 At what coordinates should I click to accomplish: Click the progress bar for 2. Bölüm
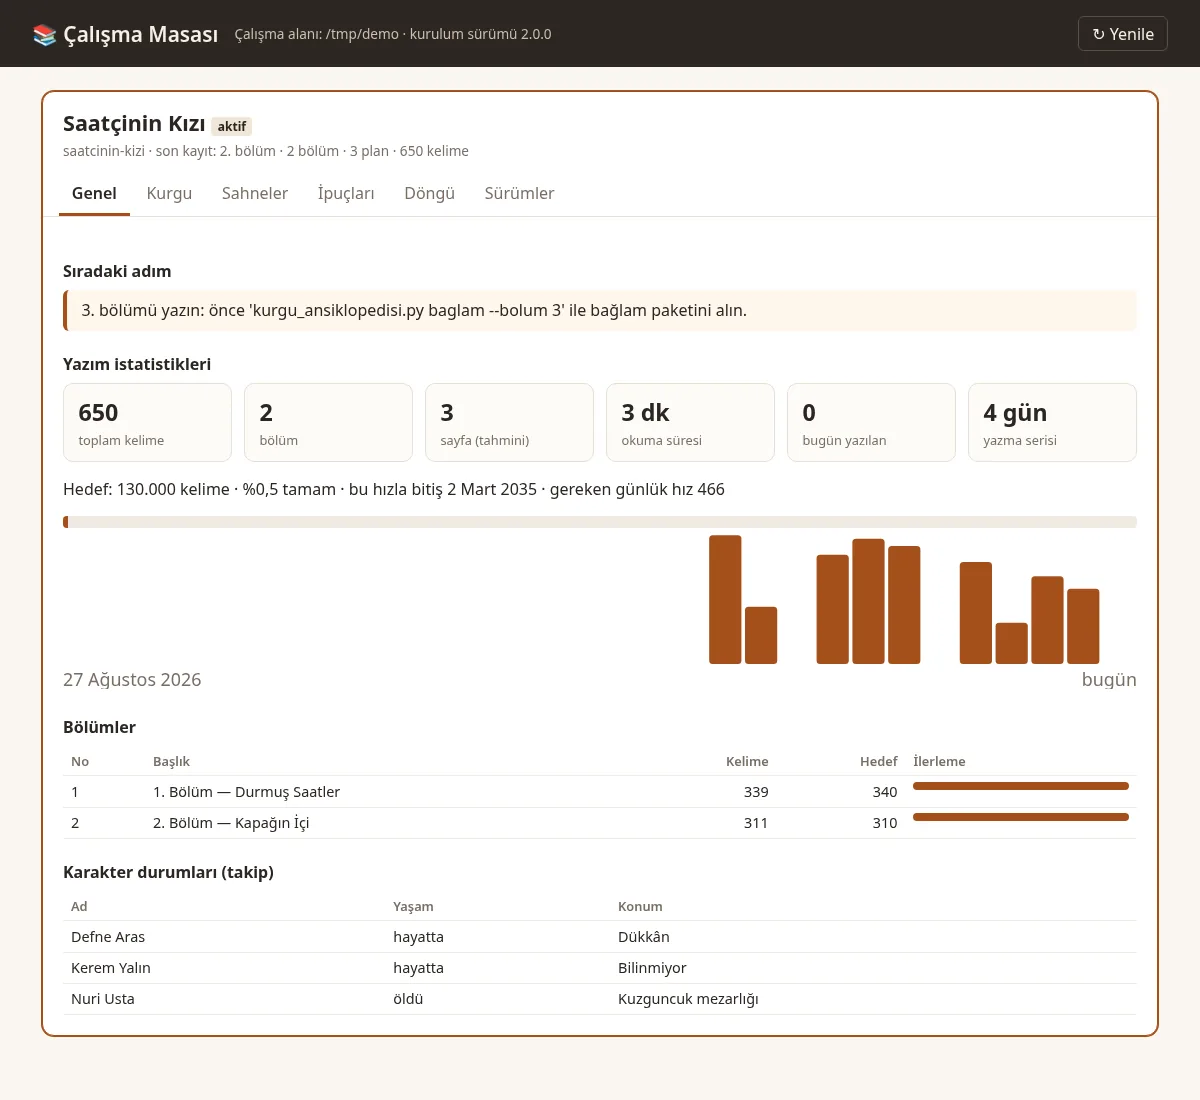1021,817
